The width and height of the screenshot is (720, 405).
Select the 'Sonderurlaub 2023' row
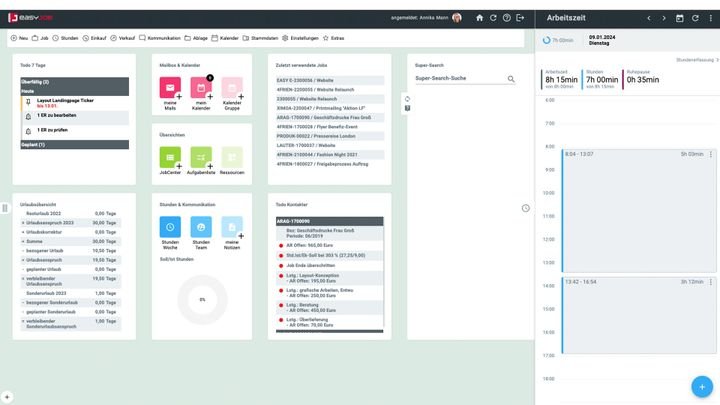(x=71, y=293)
